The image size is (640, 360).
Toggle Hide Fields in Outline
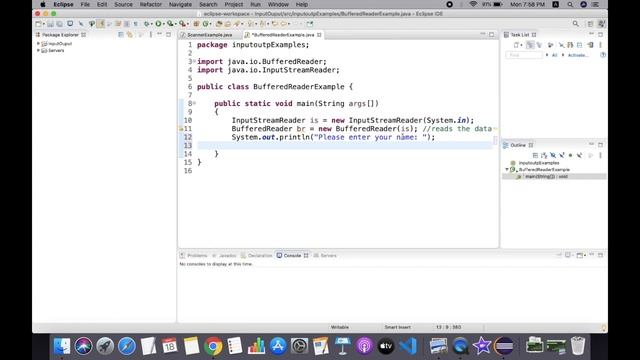pos(553,155)
